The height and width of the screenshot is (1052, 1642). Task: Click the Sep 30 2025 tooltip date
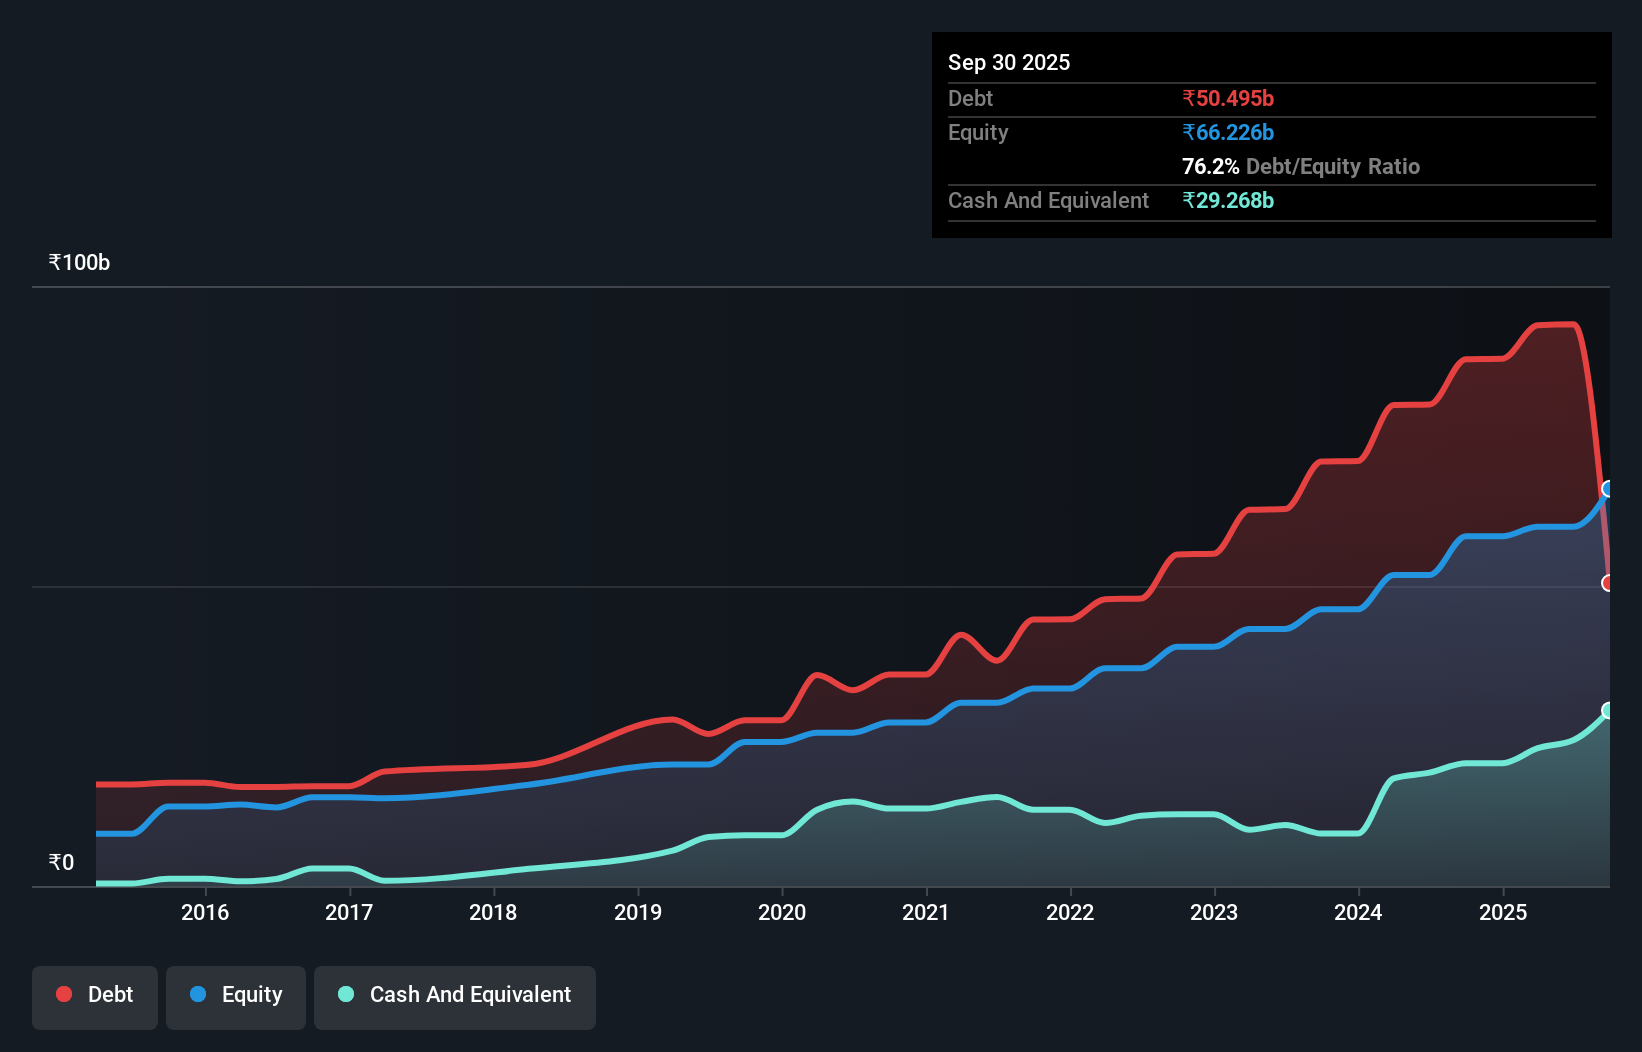(x=1009, y=62)
